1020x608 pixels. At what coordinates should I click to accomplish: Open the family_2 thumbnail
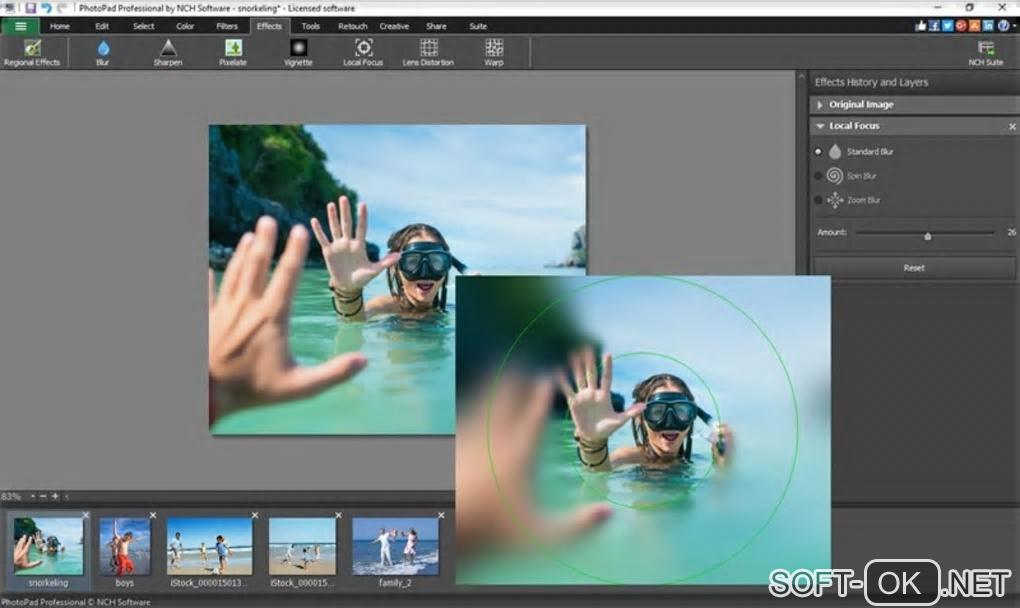[395, 546]
